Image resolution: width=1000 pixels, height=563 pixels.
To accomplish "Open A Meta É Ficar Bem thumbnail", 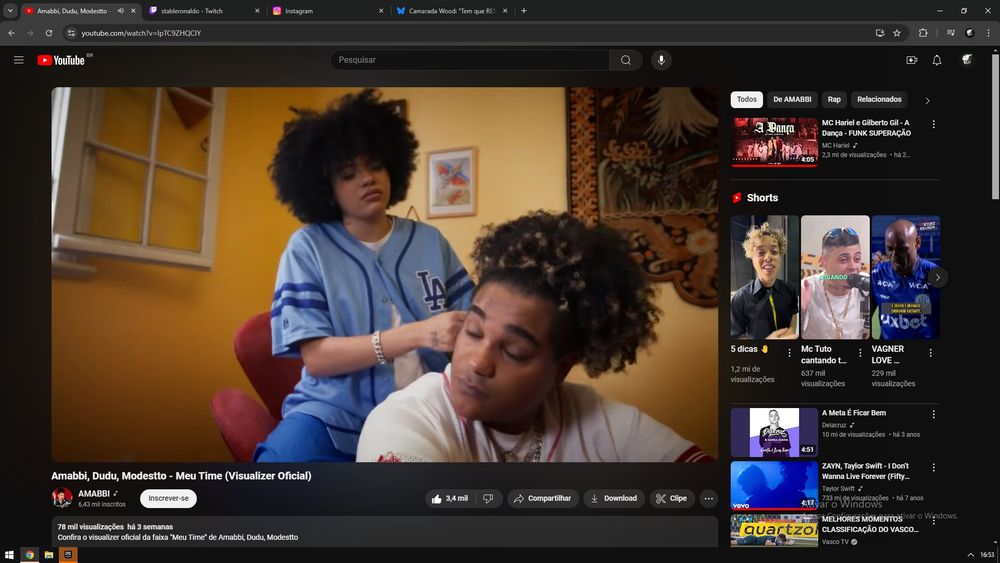I will [774, 432].
